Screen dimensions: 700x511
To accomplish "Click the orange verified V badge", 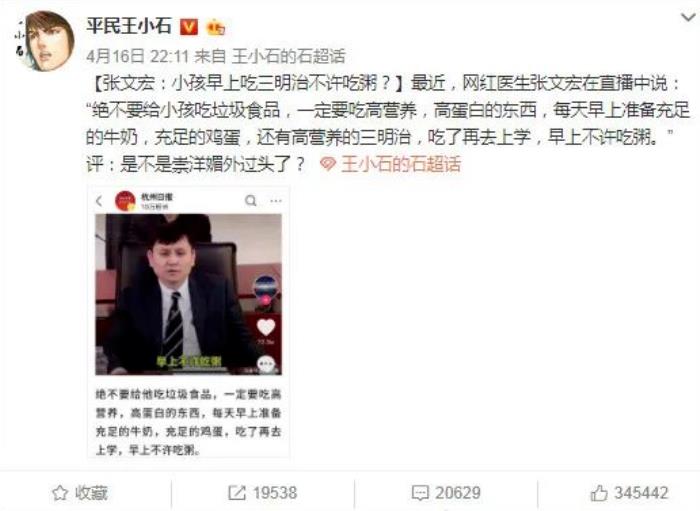I will coord(188,27).
